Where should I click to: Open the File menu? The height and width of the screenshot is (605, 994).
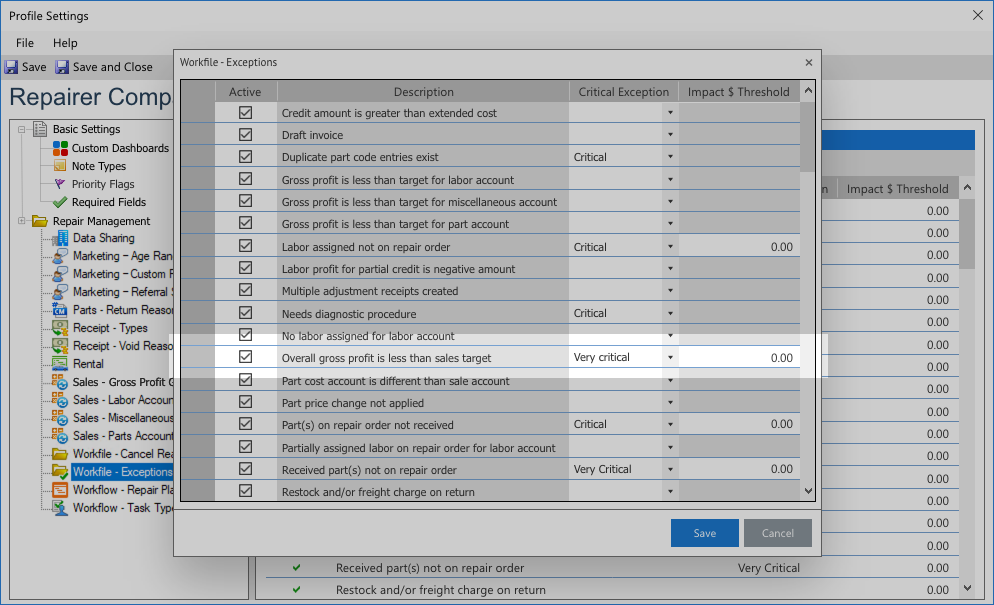pyautogui.click(x=25, y=43)
